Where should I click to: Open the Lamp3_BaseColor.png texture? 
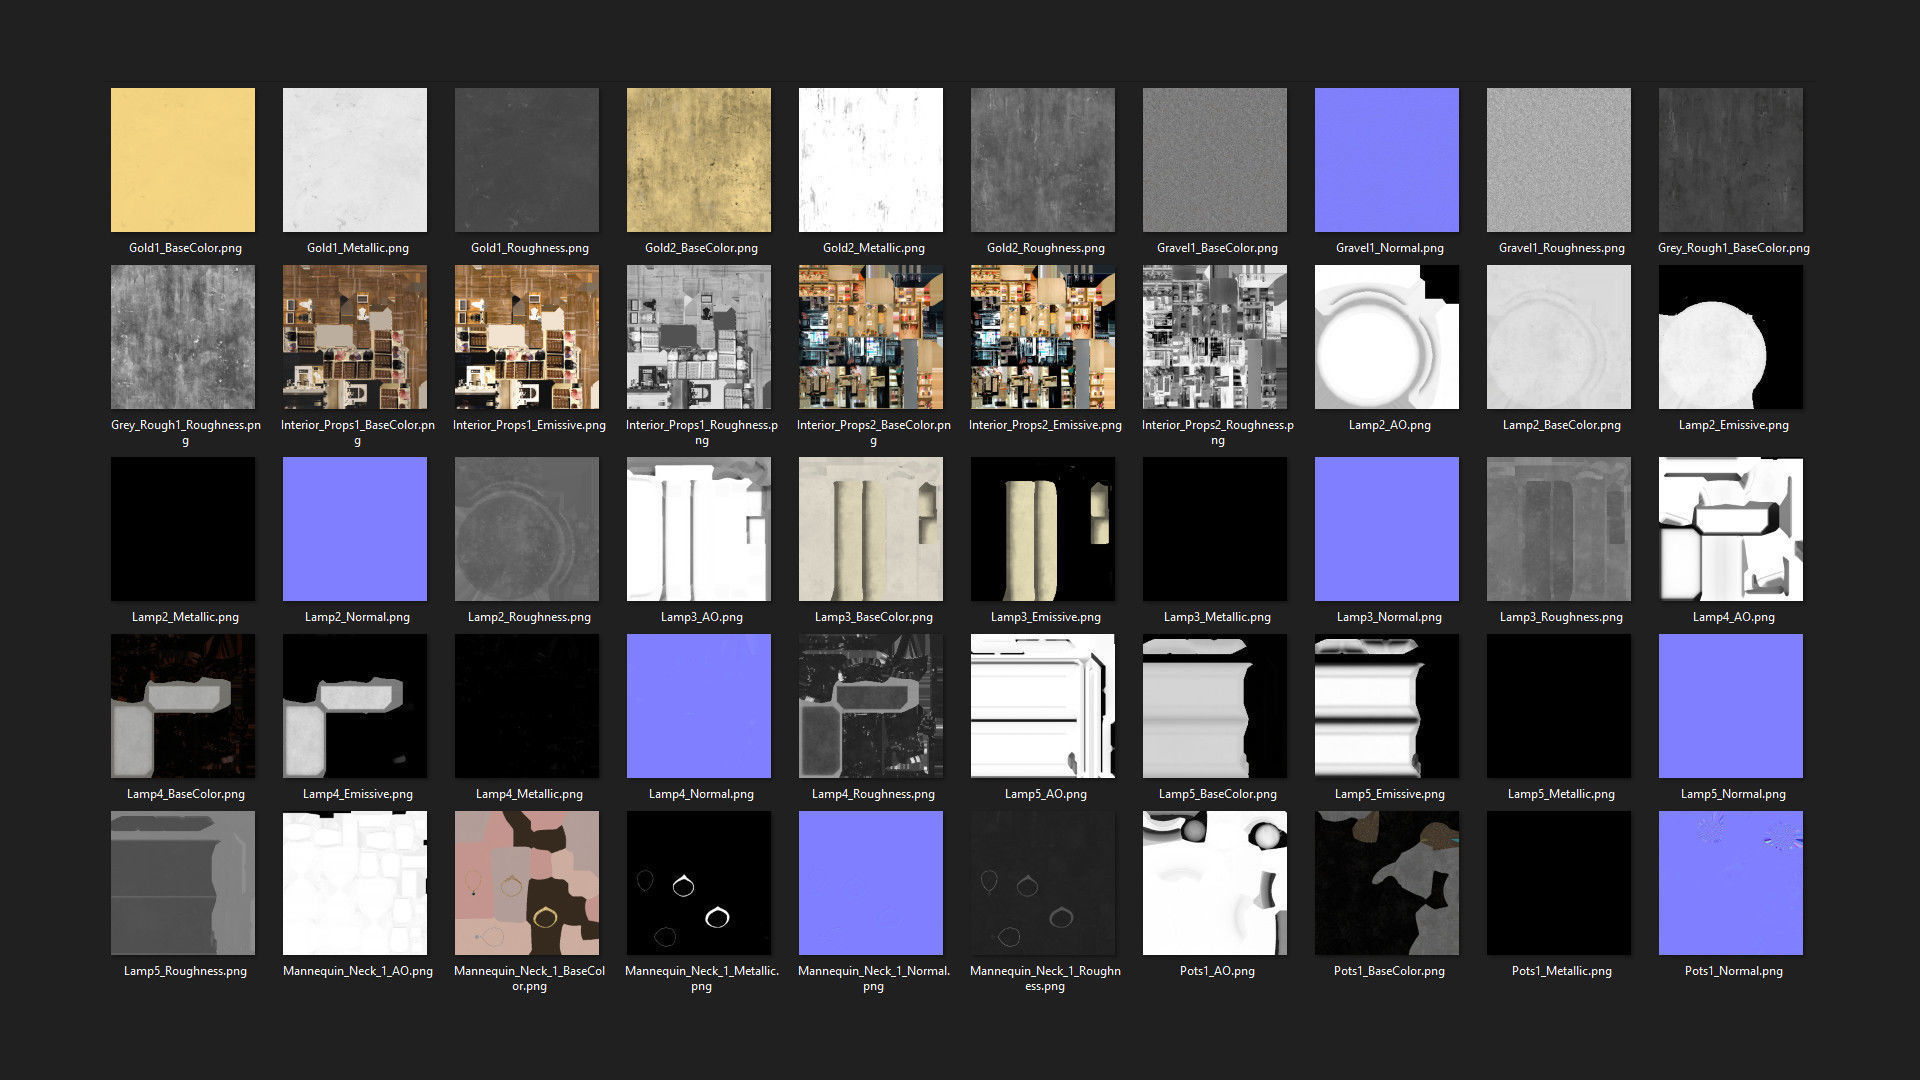pos(871,529)
